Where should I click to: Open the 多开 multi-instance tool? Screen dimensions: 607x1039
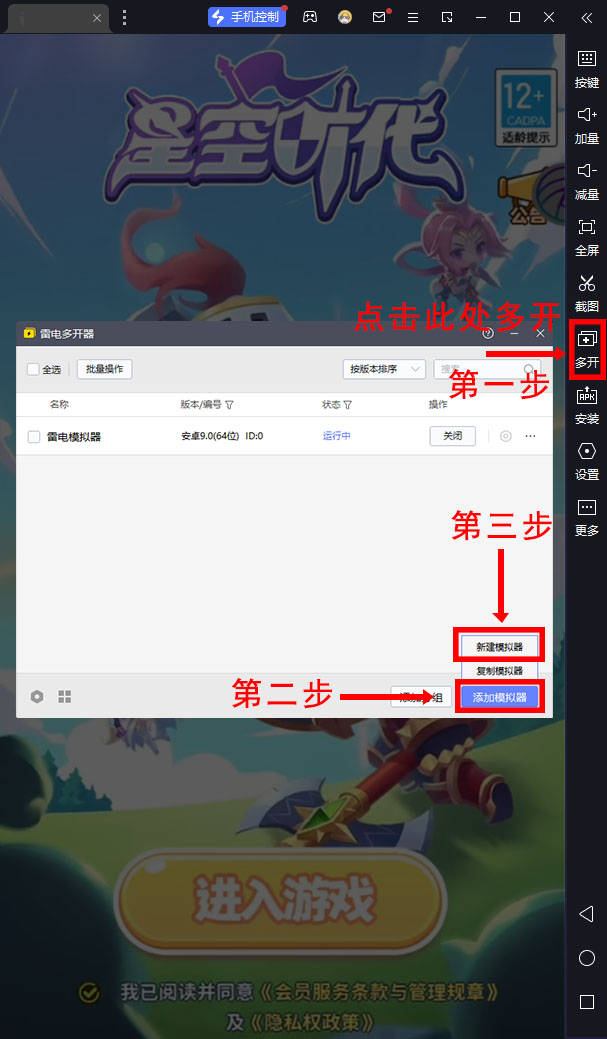tap(586, 349)
